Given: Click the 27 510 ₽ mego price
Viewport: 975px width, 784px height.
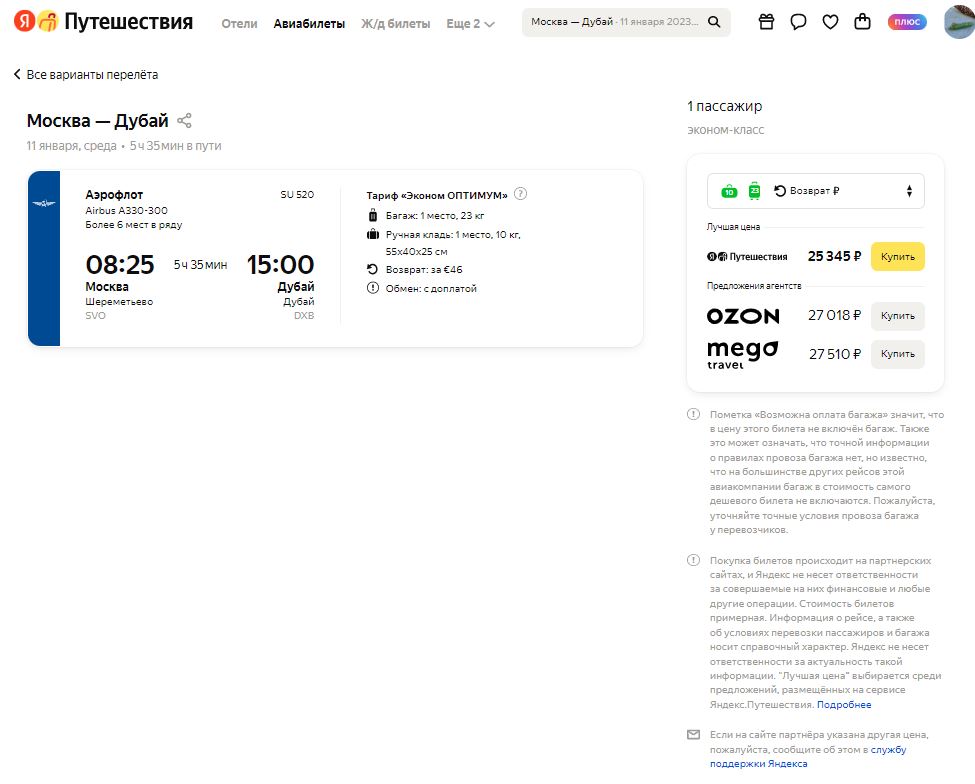Looking at the screenshot, I should pos(835,354).
